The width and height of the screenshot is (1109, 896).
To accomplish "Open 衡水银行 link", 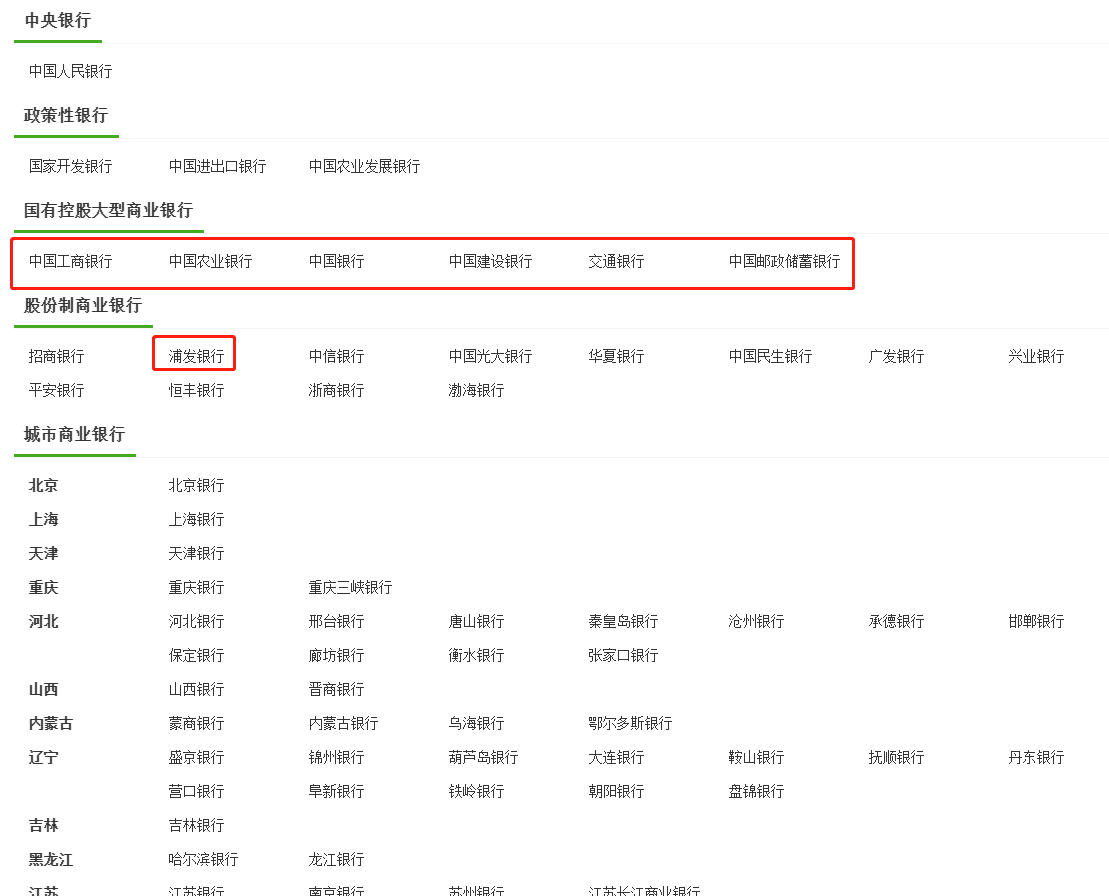I will tap(476, 656).
